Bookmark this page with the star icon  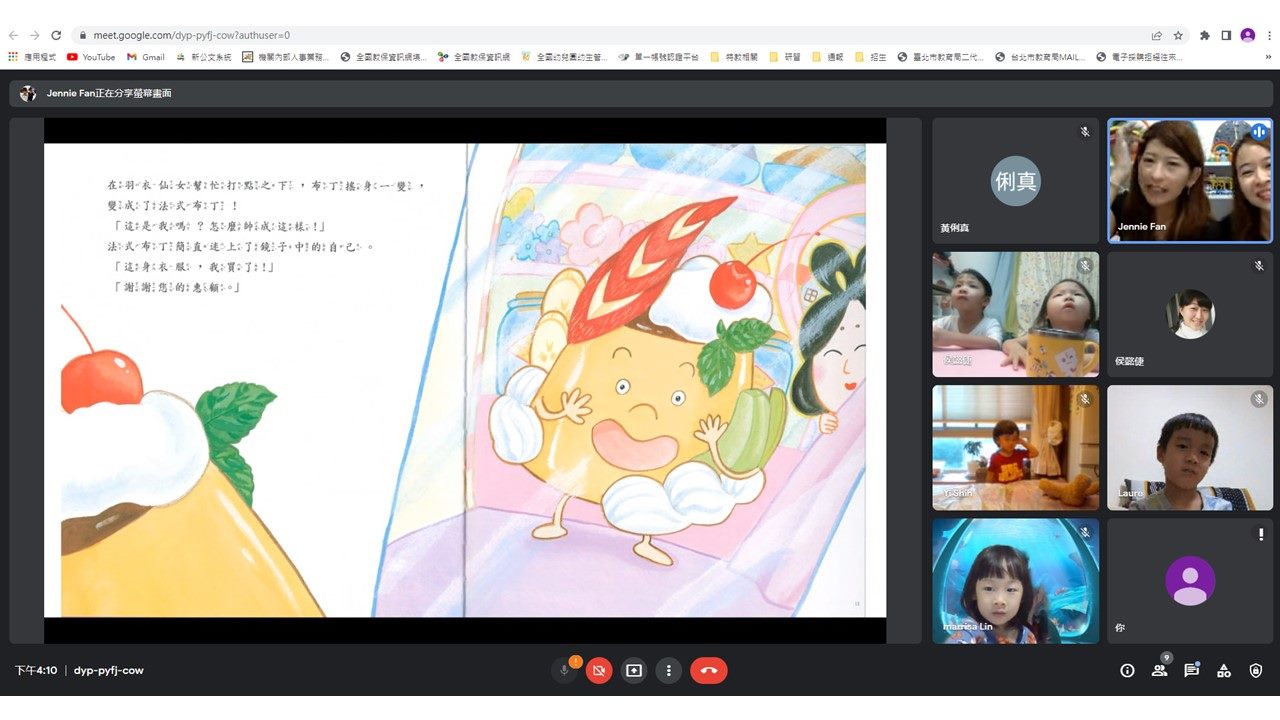click(1178, 35)
